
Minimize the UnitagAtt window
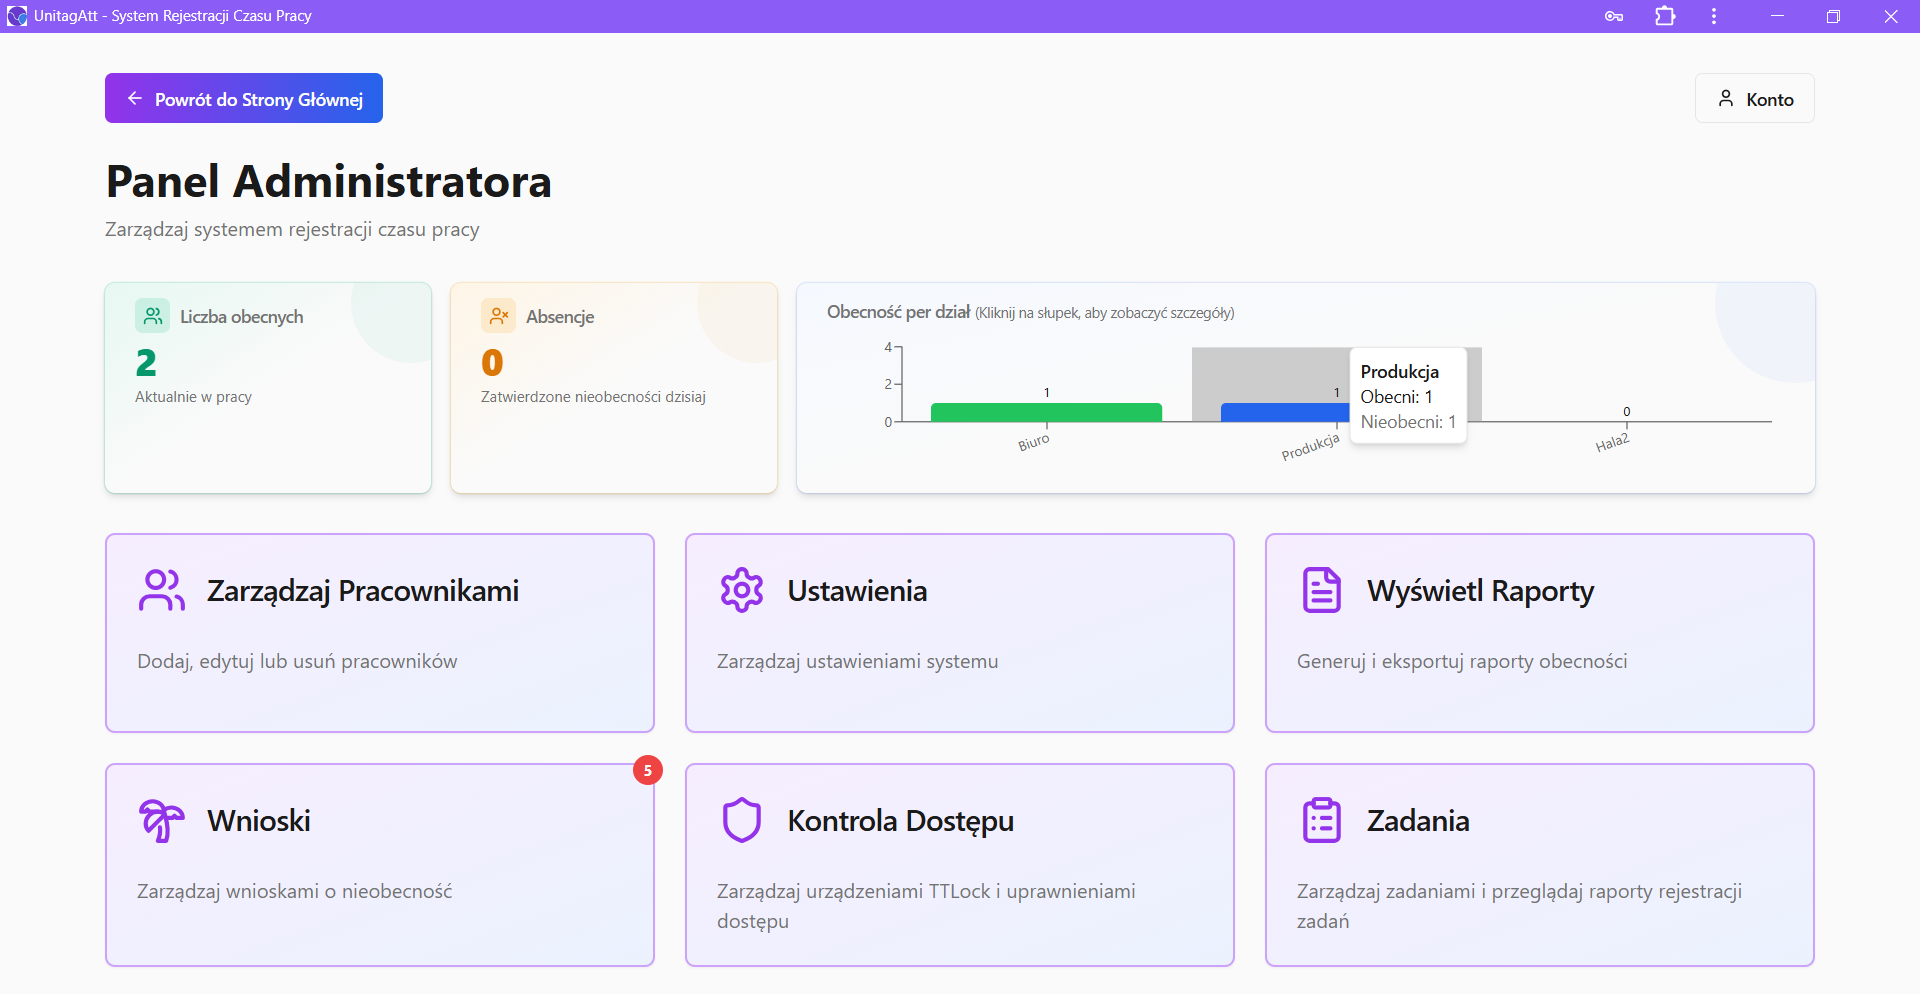[x=1777, y=16]
